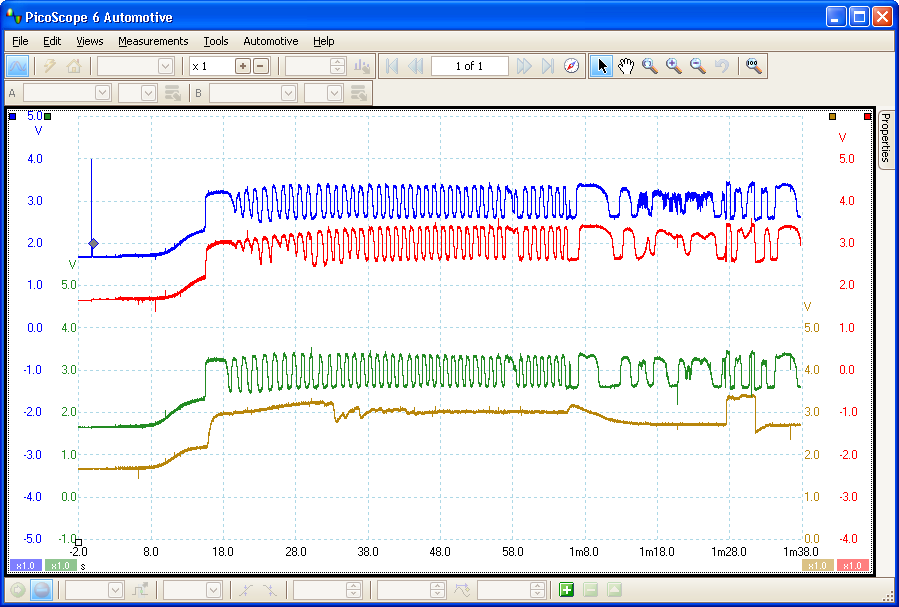Toggle scope mode button in toolbar
899x607 pixels.
pos(18,66)
